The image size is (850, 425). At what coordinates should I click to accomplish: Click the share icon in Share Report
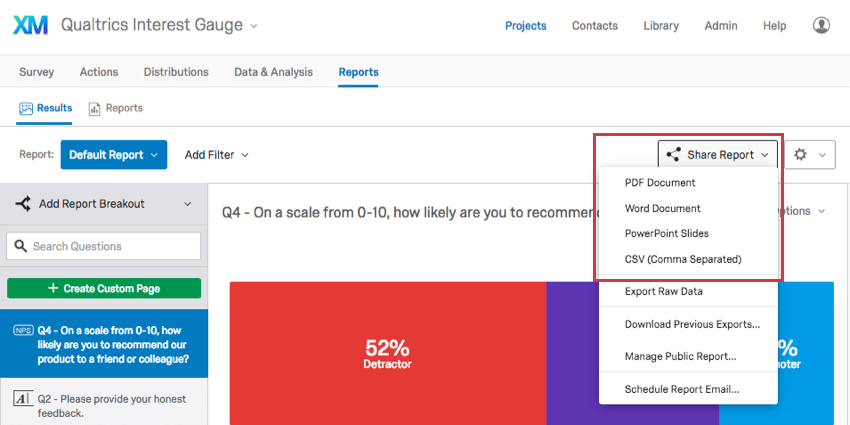pyautogui.click(x=673, y=155)
